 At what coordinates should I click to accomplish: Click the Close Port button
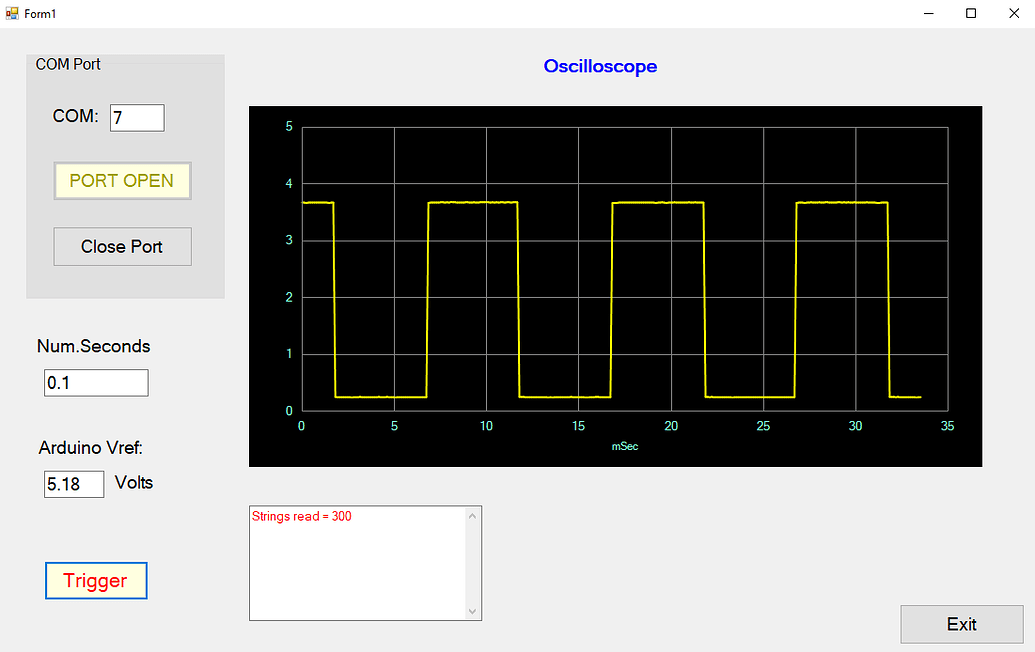click(122, 246)
